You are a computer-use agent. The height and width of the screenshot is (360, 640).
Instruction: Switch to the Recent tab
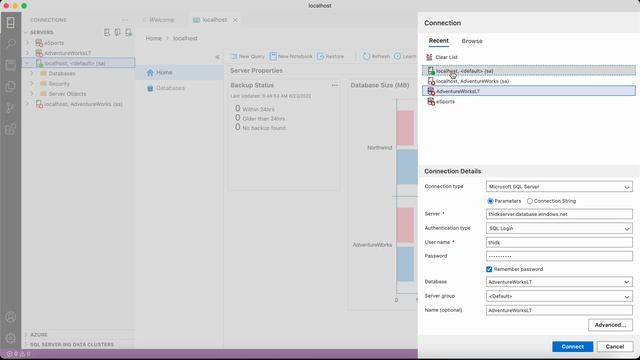coord(439,41)
